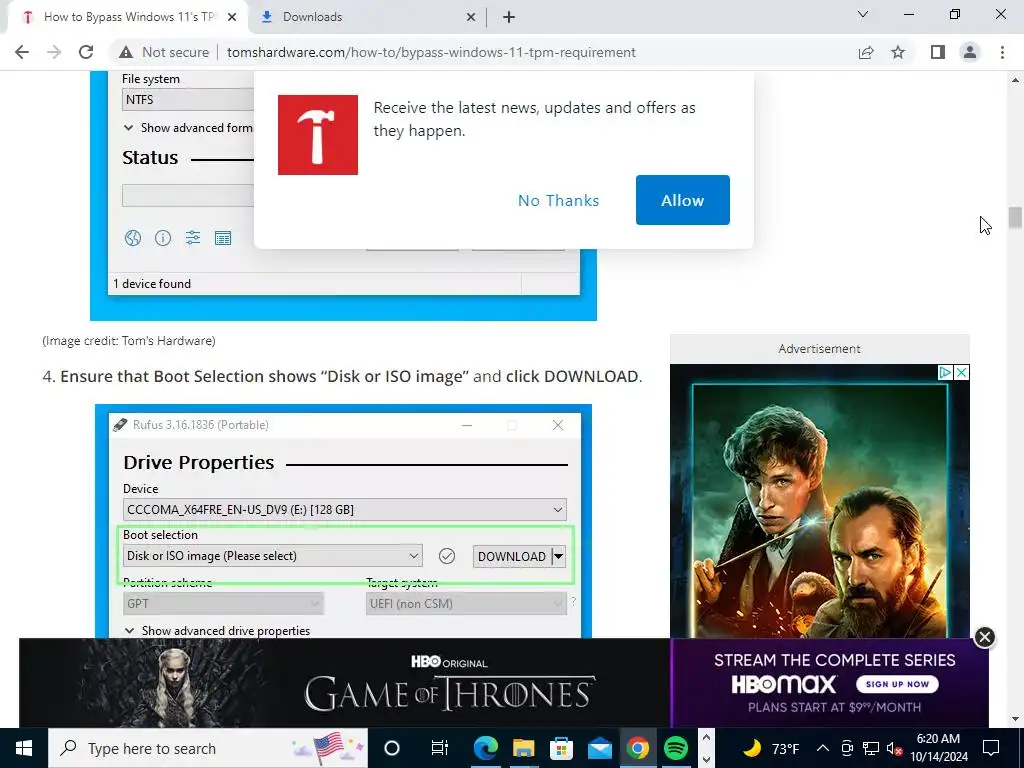The image size is (1024, 768).
Task: Click the Tom's Hardware hammer logo
Action: point(317,135)
